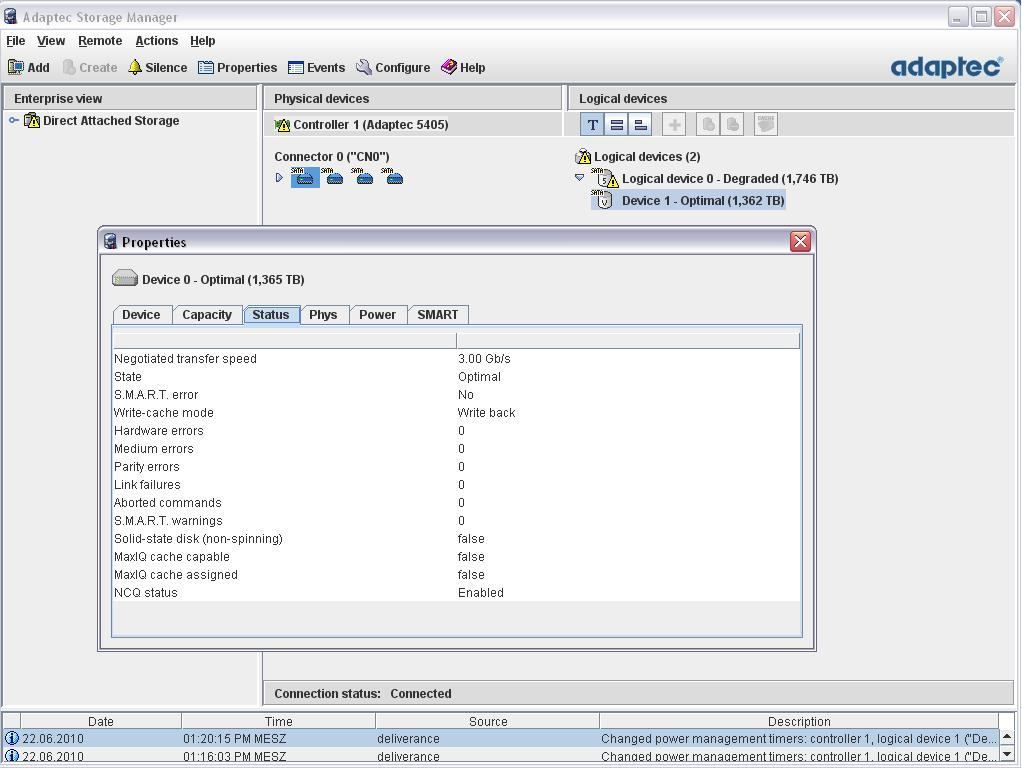Expand the Direct Attached Storage tree node
This screenshot has width=1022, height=768.
(x=14, y=121)
